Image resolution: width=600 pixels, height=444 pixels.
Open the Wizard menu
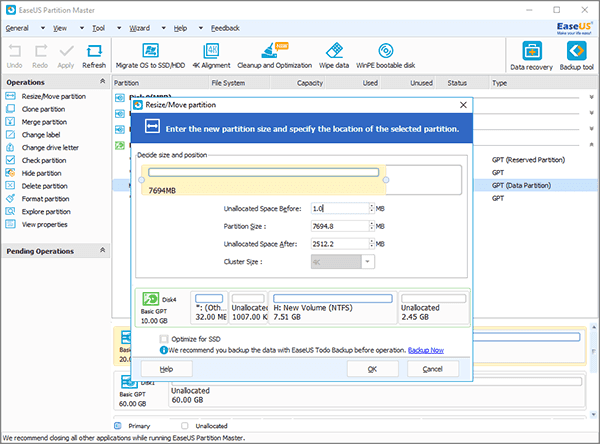139,28
